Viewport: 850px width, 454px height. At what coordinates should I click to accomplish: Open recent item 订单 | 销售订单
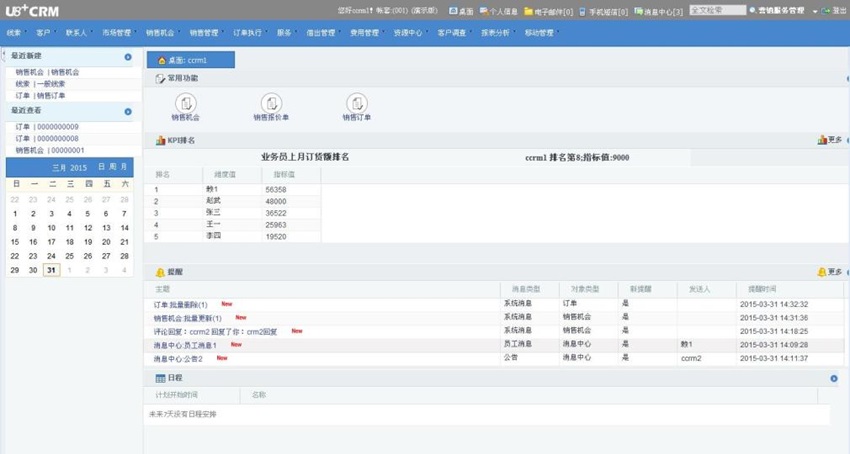pyautogui.click(x=40, y=95)
